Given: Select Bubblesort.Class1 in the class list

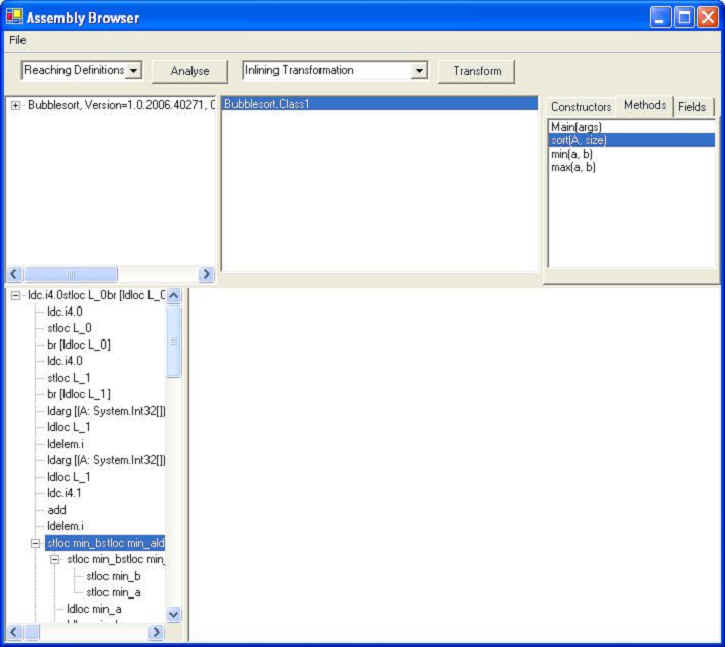Looking at the screenshot, I should [266, 104].
